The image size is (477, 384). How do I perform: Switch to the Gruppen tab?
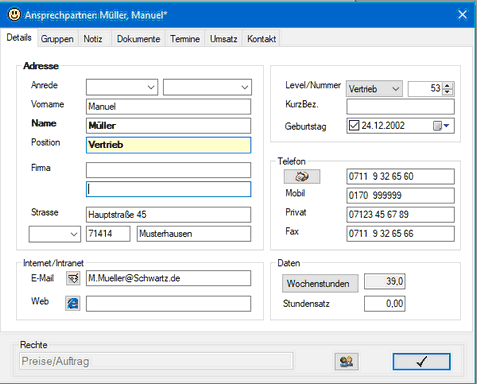(57, 39)
